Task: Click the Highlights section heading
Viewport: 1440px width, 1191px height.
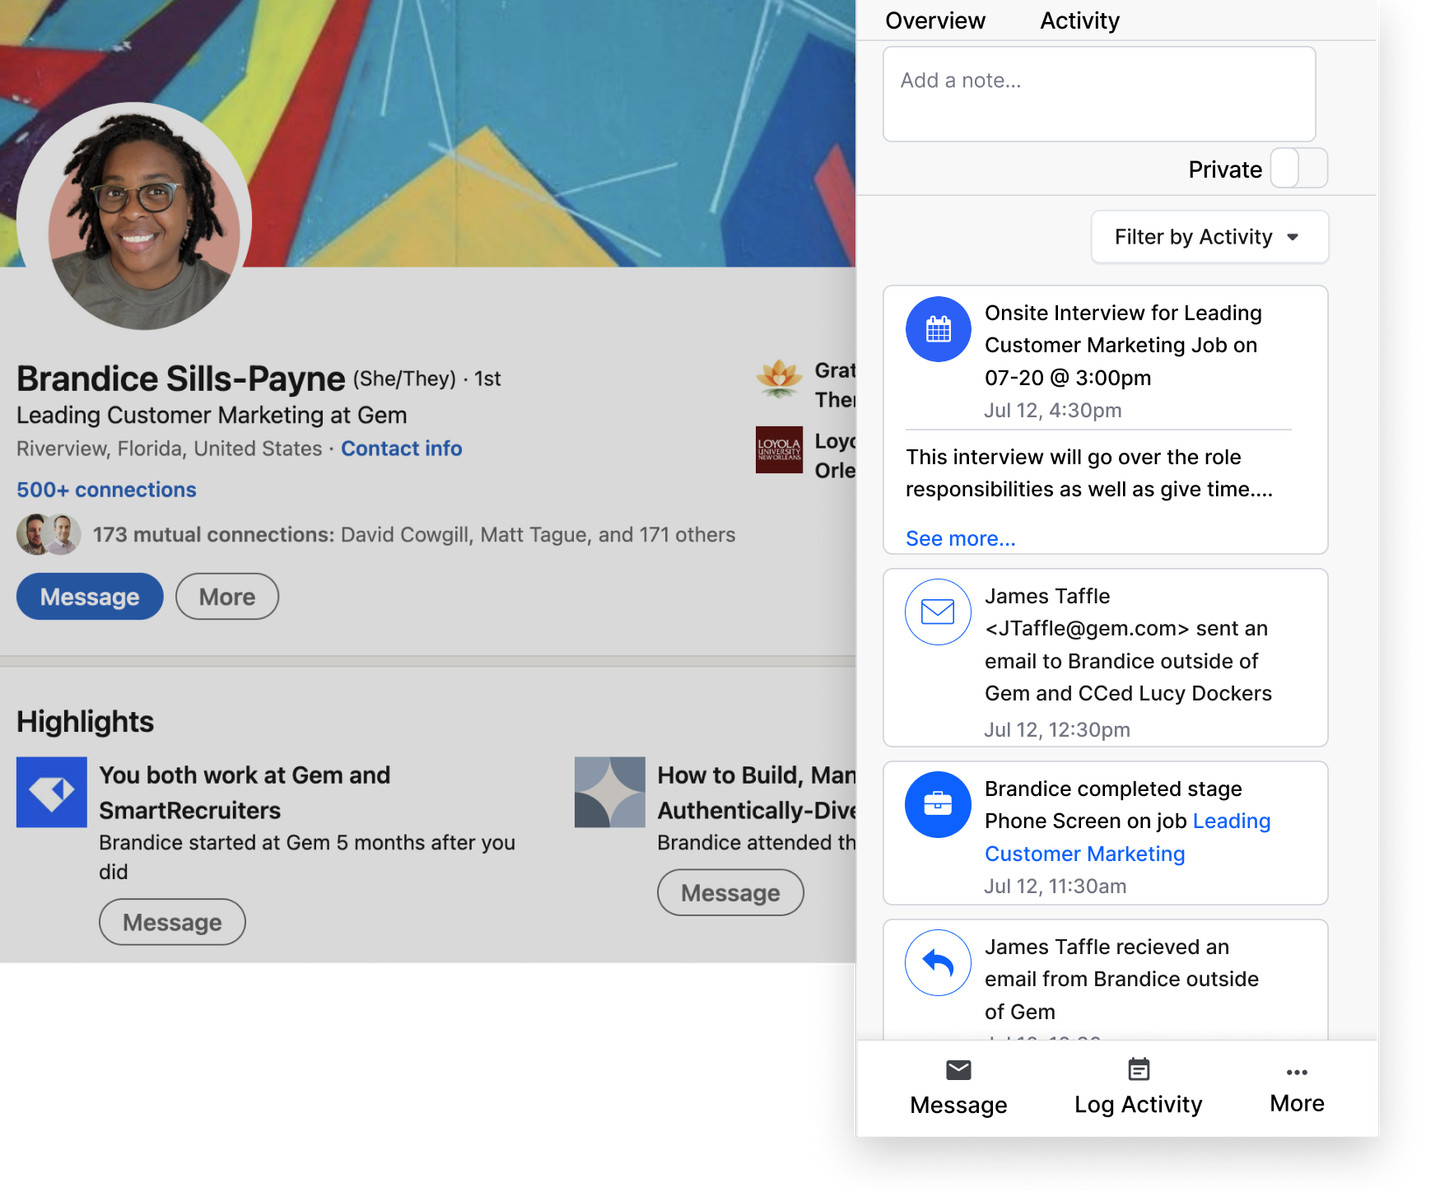Action: click(85, 721)
